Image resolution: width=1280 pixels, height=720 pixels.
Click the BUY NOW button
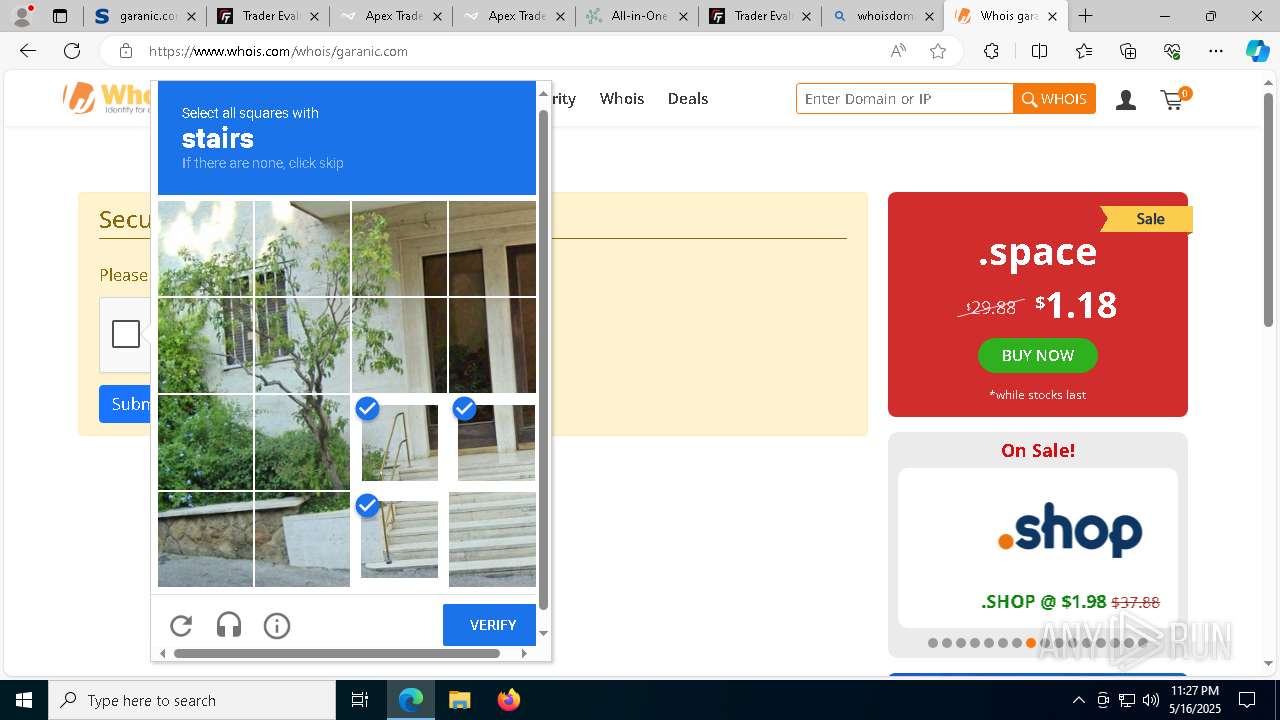tap(1038, 355)
